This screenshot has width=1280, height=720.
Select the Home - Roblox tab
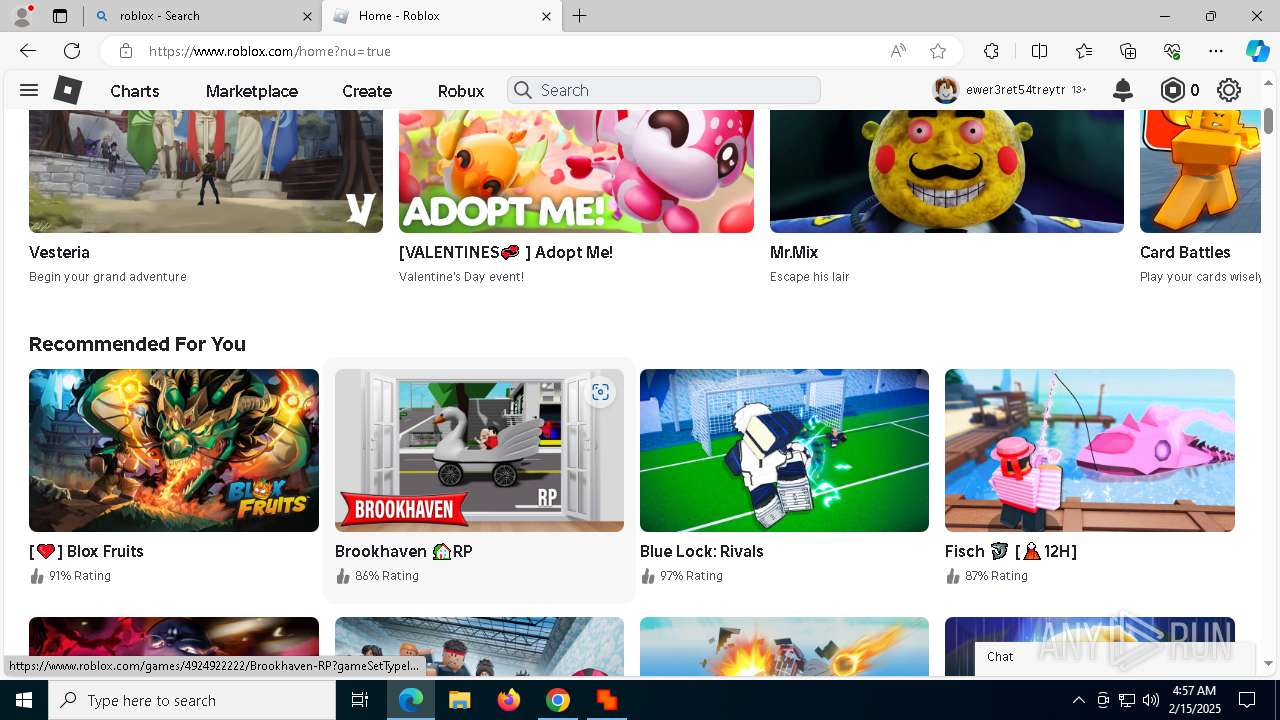pyautogui.click(x=441, y=16)
